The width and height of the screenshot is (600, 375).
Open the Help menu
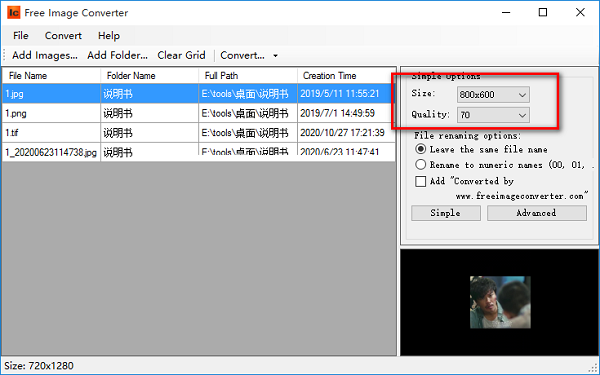[x=109, y=36]
